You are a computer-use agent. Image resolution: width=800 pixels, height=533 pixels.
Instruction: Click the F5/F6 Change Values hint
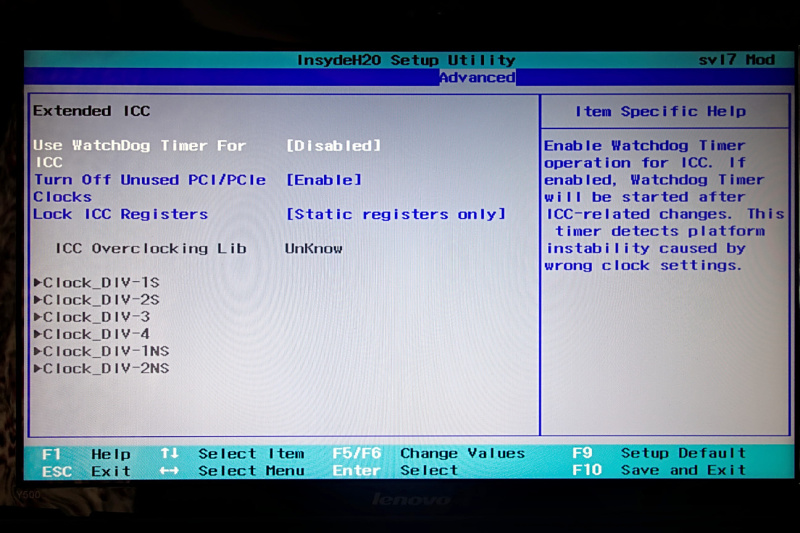click(429, 453)
